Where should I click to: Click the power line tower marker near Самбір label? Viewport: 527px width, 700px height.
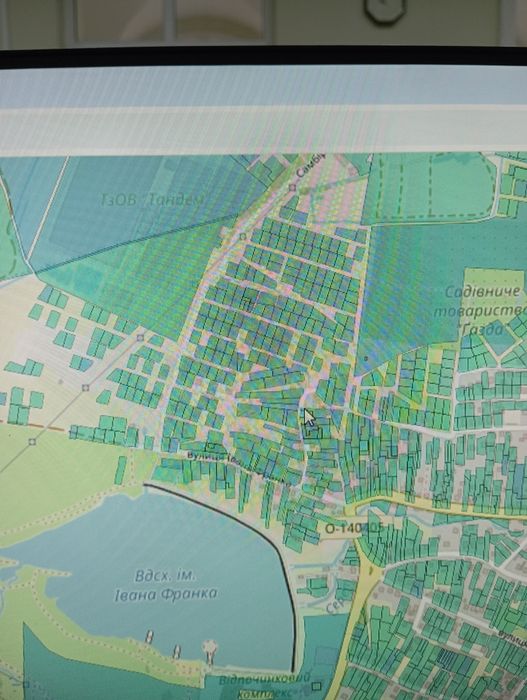pyautogui.click(x=293, y=187)
